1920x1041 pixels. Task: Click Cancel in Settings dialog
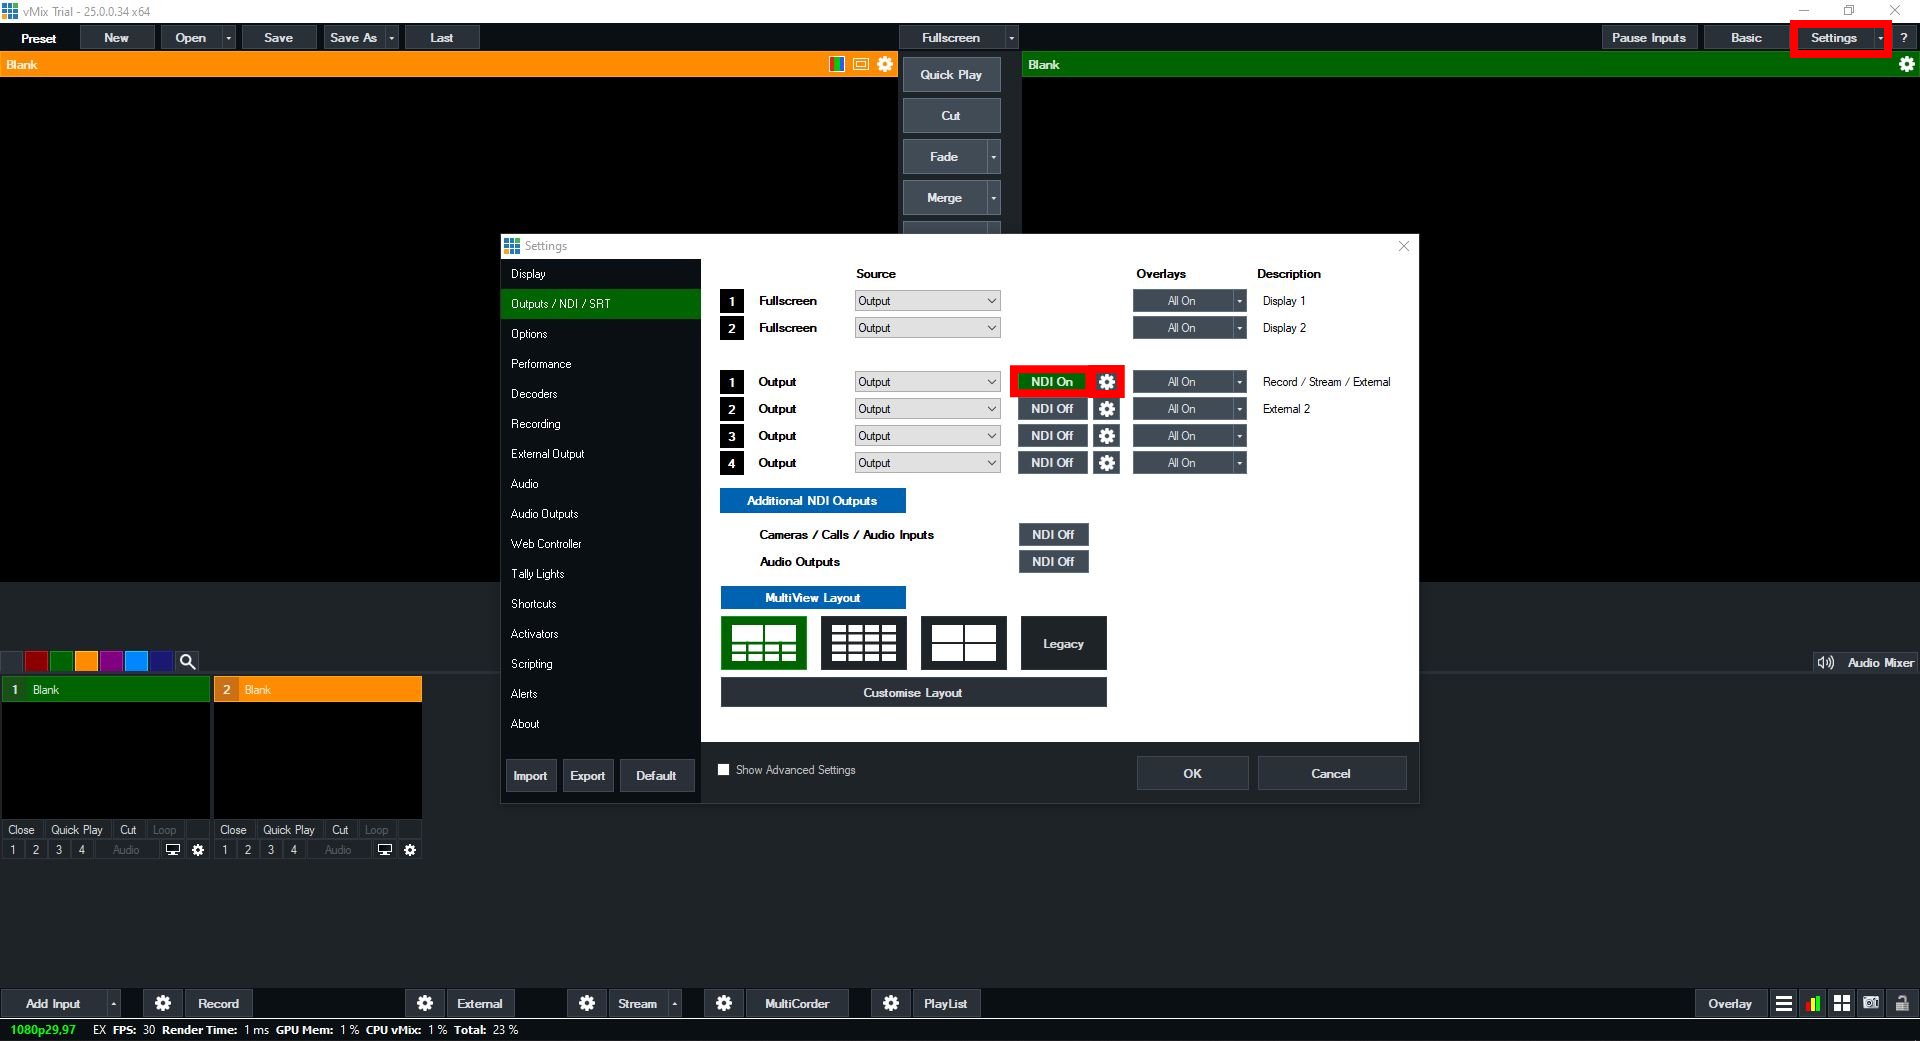point(1331,773)
